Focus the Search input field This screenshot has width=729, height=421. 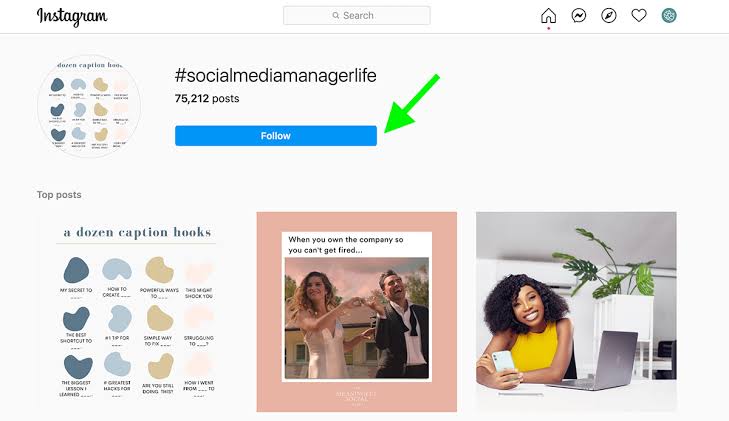pyautogui.click(x=357, y=15)
